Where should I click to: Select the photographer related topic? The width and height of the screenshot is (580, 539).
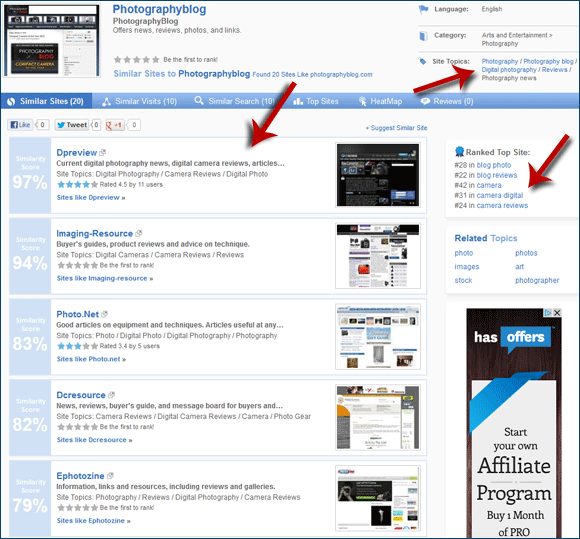tap(537, 280)
